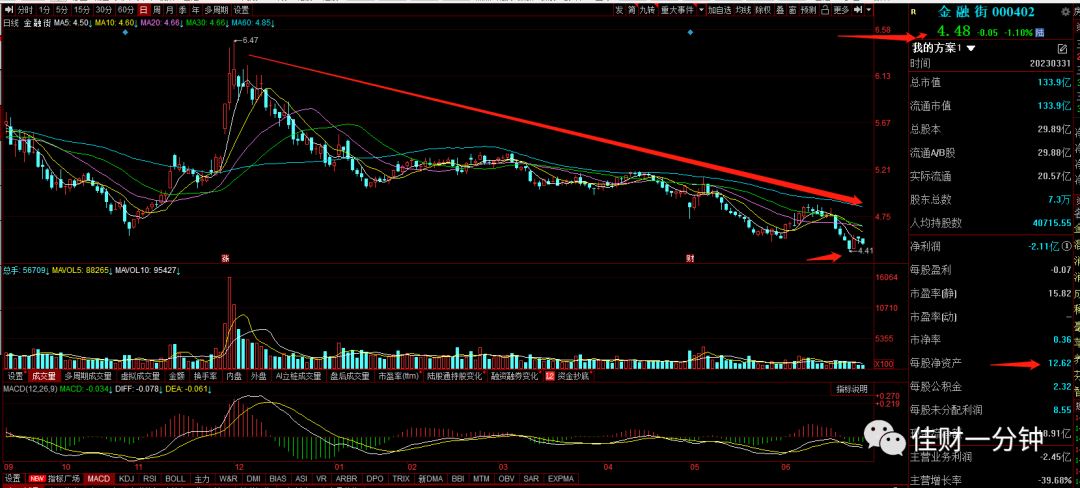Viewport: 1080px width, 488px height.
Task: Expand the dropdown arrow after 更多 toolbar
Action: [869, 10]
